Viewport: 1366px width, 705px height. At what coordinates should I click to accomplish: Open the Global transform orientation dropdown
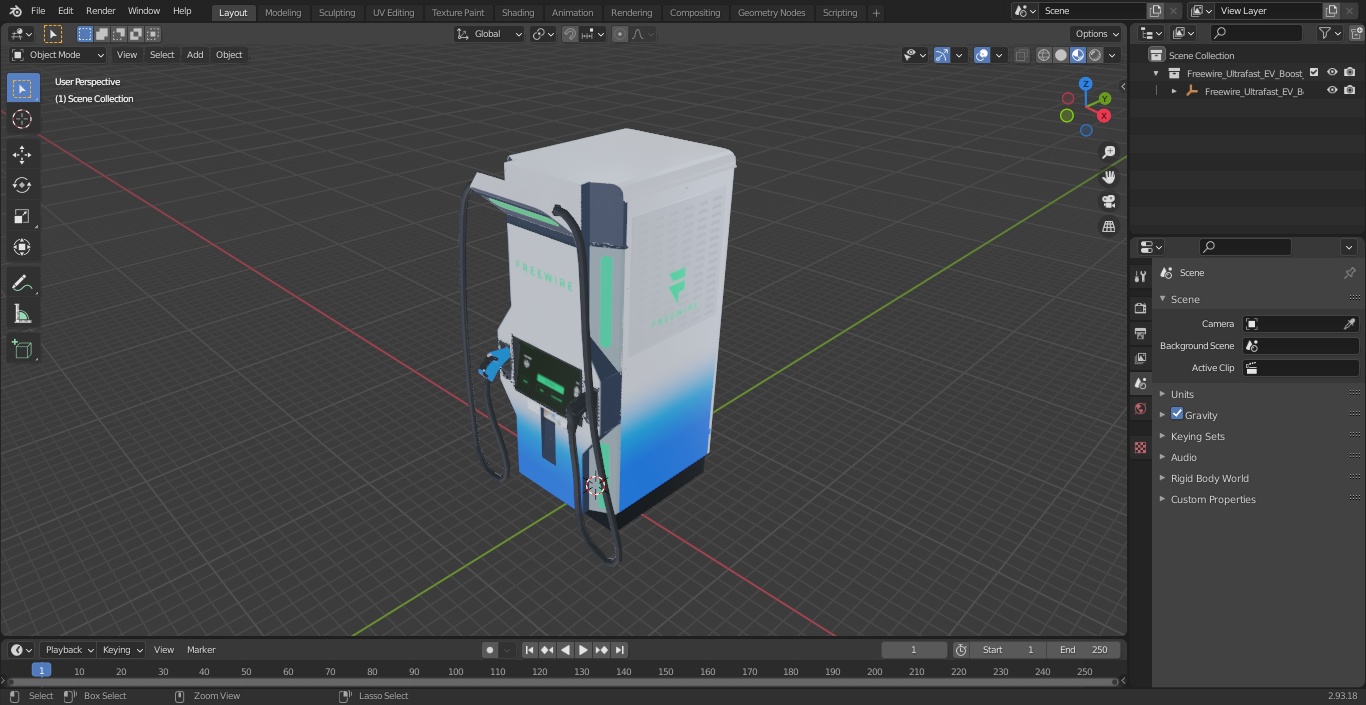[x=490, y=34]
